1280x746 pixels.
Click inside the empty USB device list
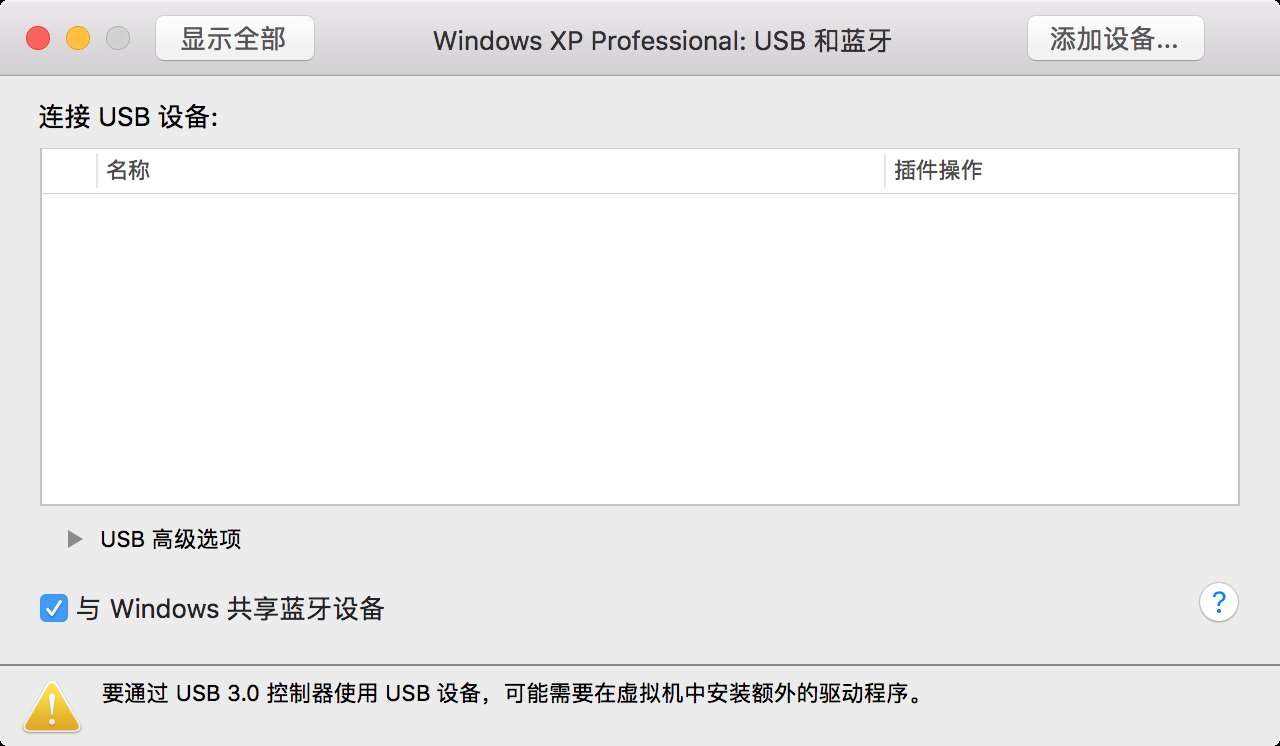pyautogui.click(x=640, y=348)
